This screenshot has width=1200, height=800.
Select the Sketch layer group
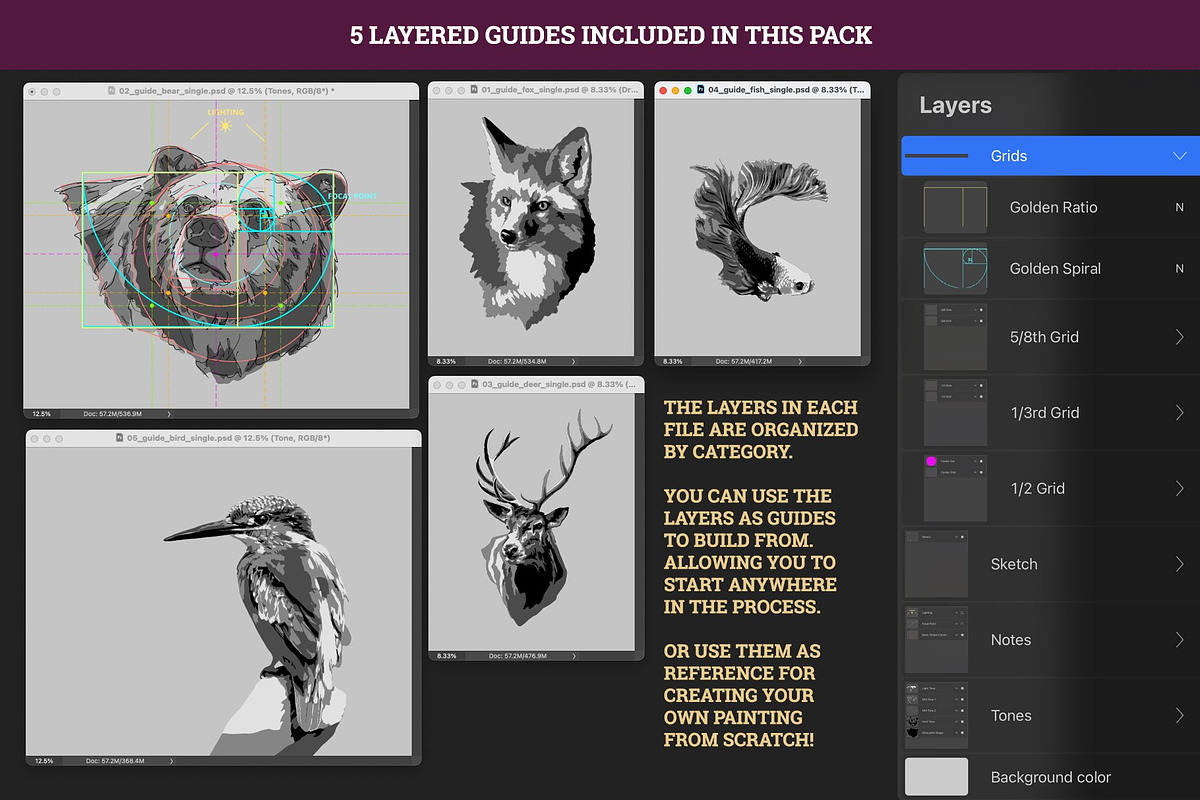pos(1014,564)
